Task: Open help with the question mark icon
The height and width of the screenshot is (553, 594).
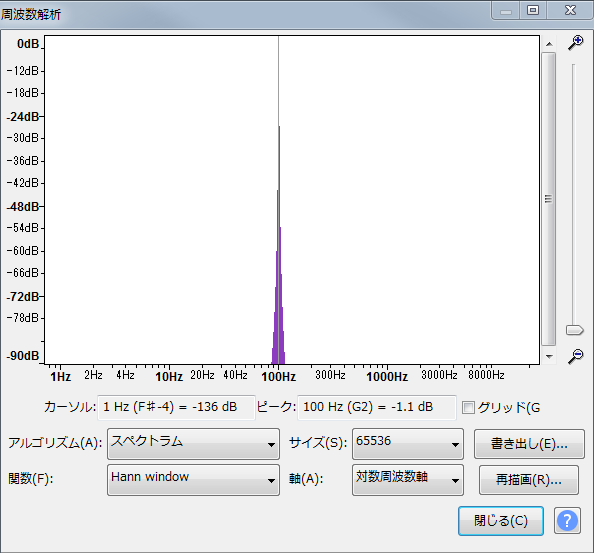Action: pos(567,521)
